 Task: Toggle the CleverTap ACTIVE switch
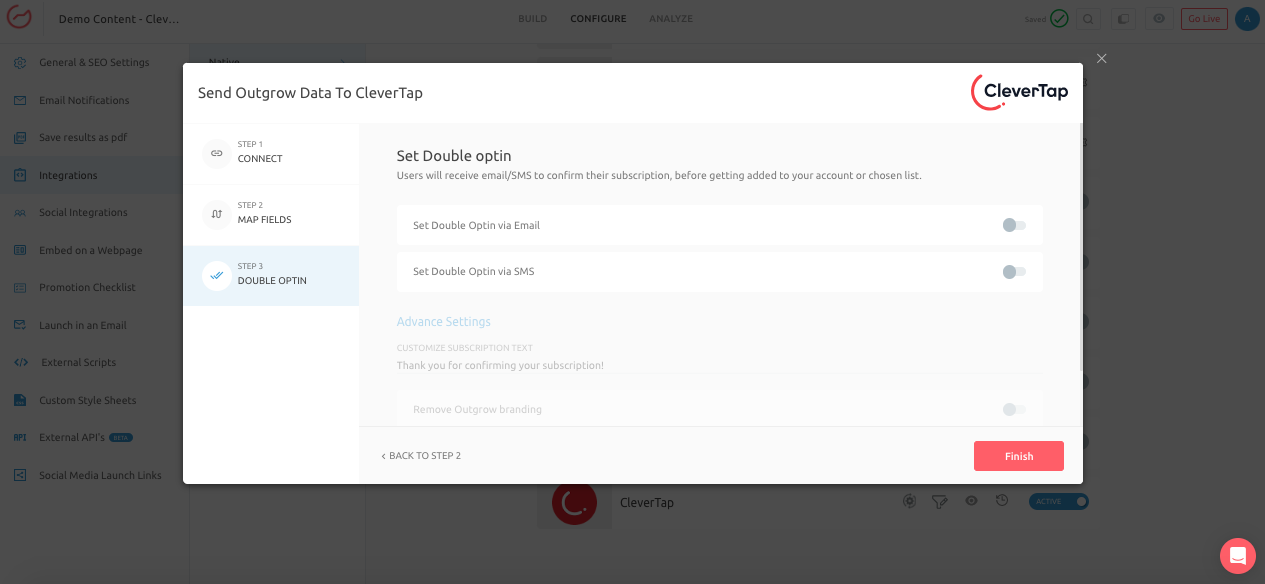1058,501
